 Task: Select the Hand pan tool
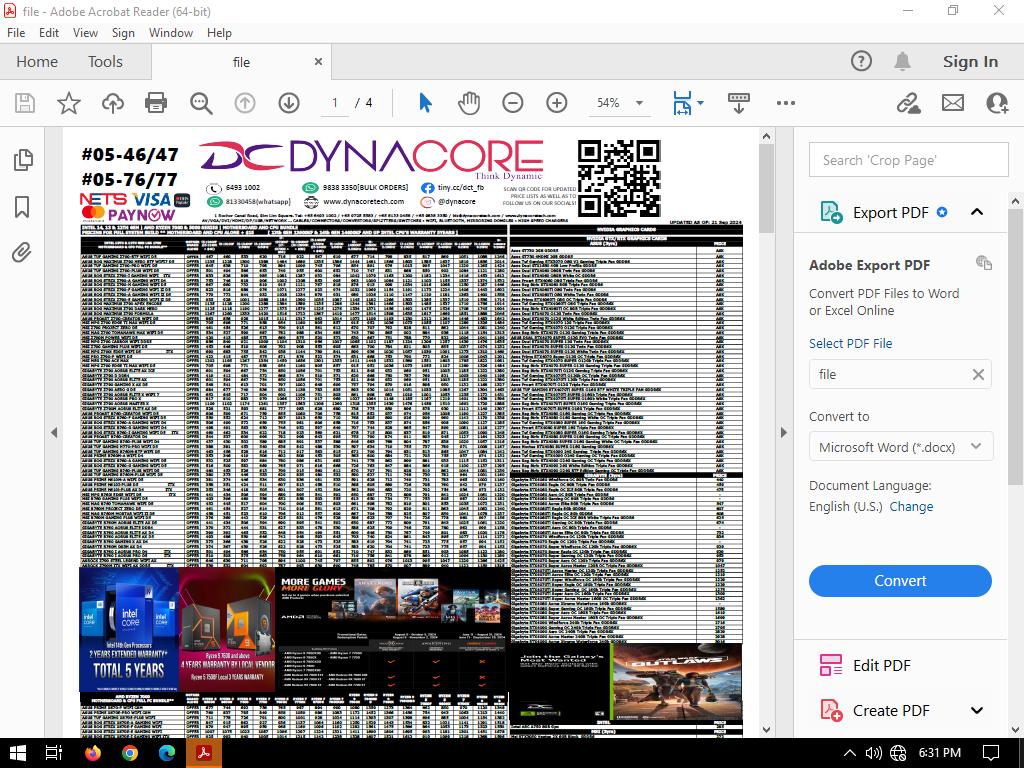469,103
